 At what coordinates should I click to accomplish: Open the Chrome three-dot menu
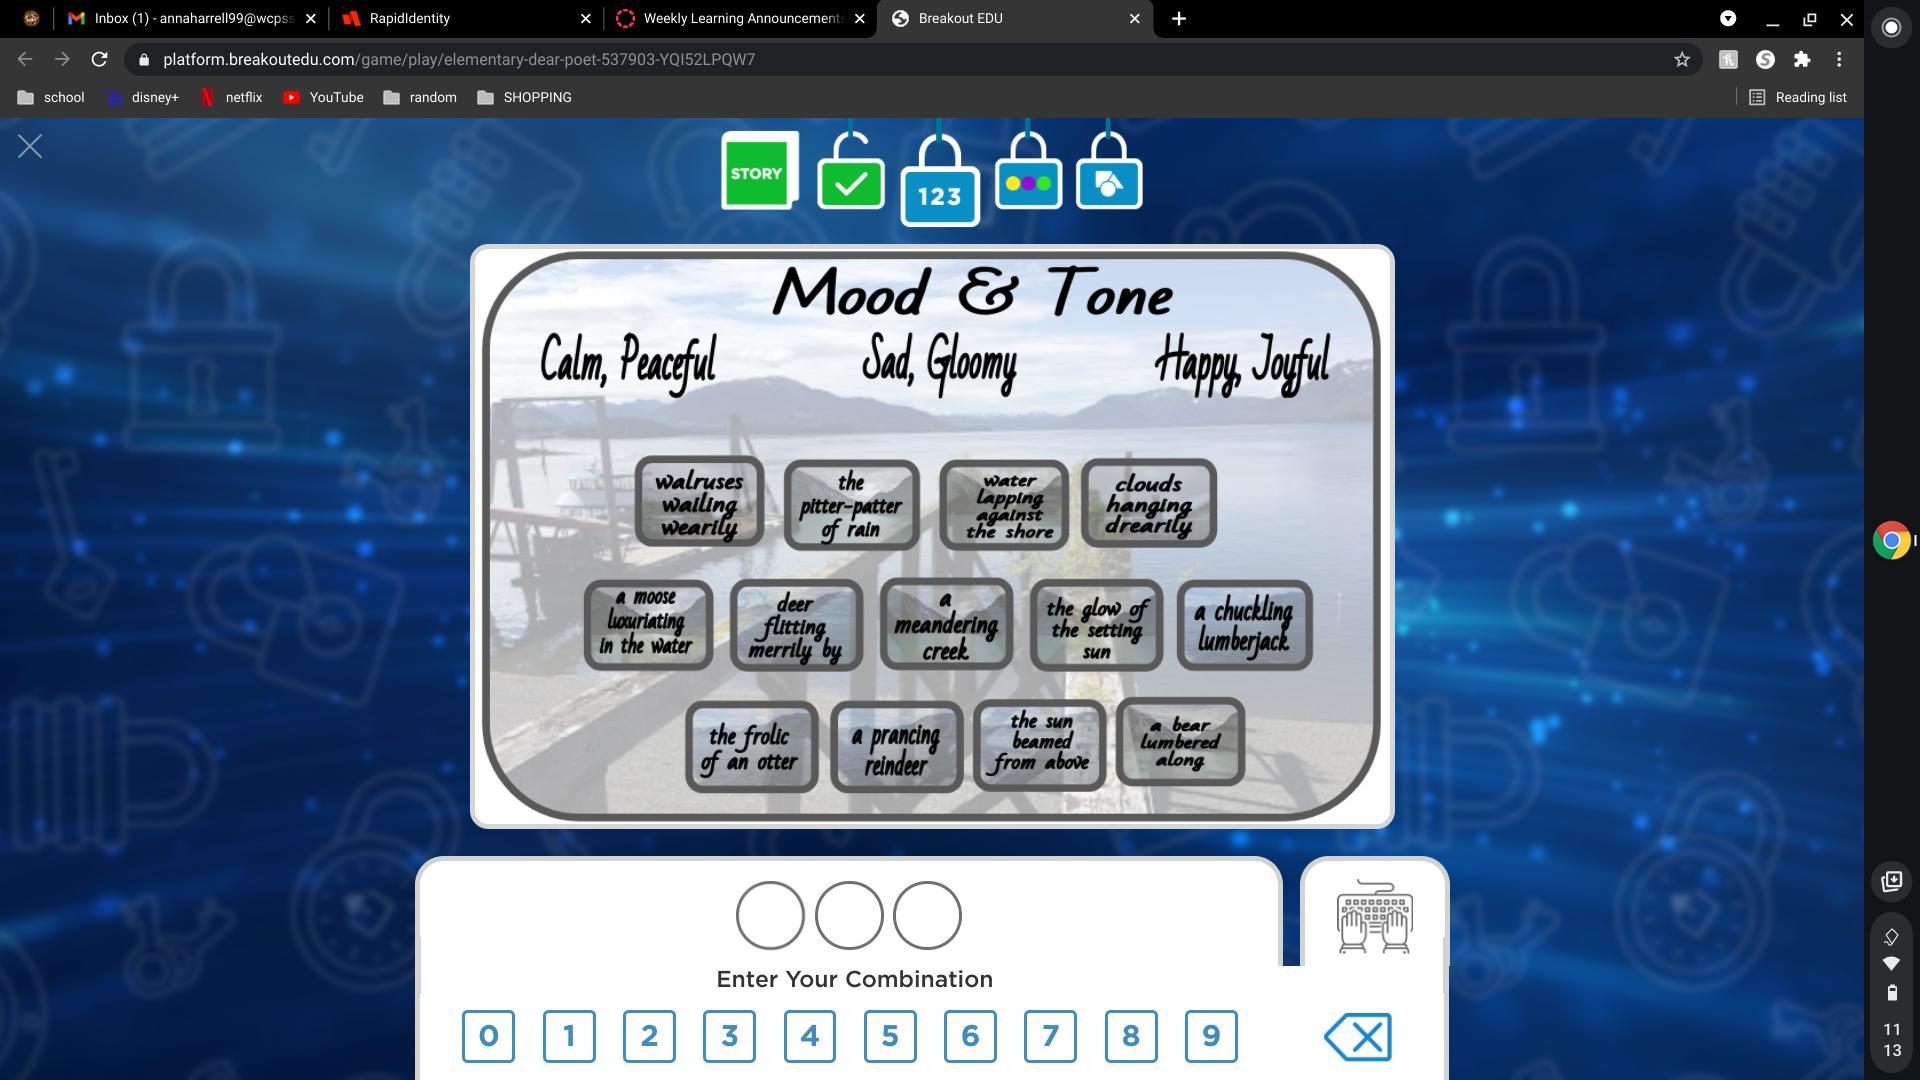tap(1839, 60)
